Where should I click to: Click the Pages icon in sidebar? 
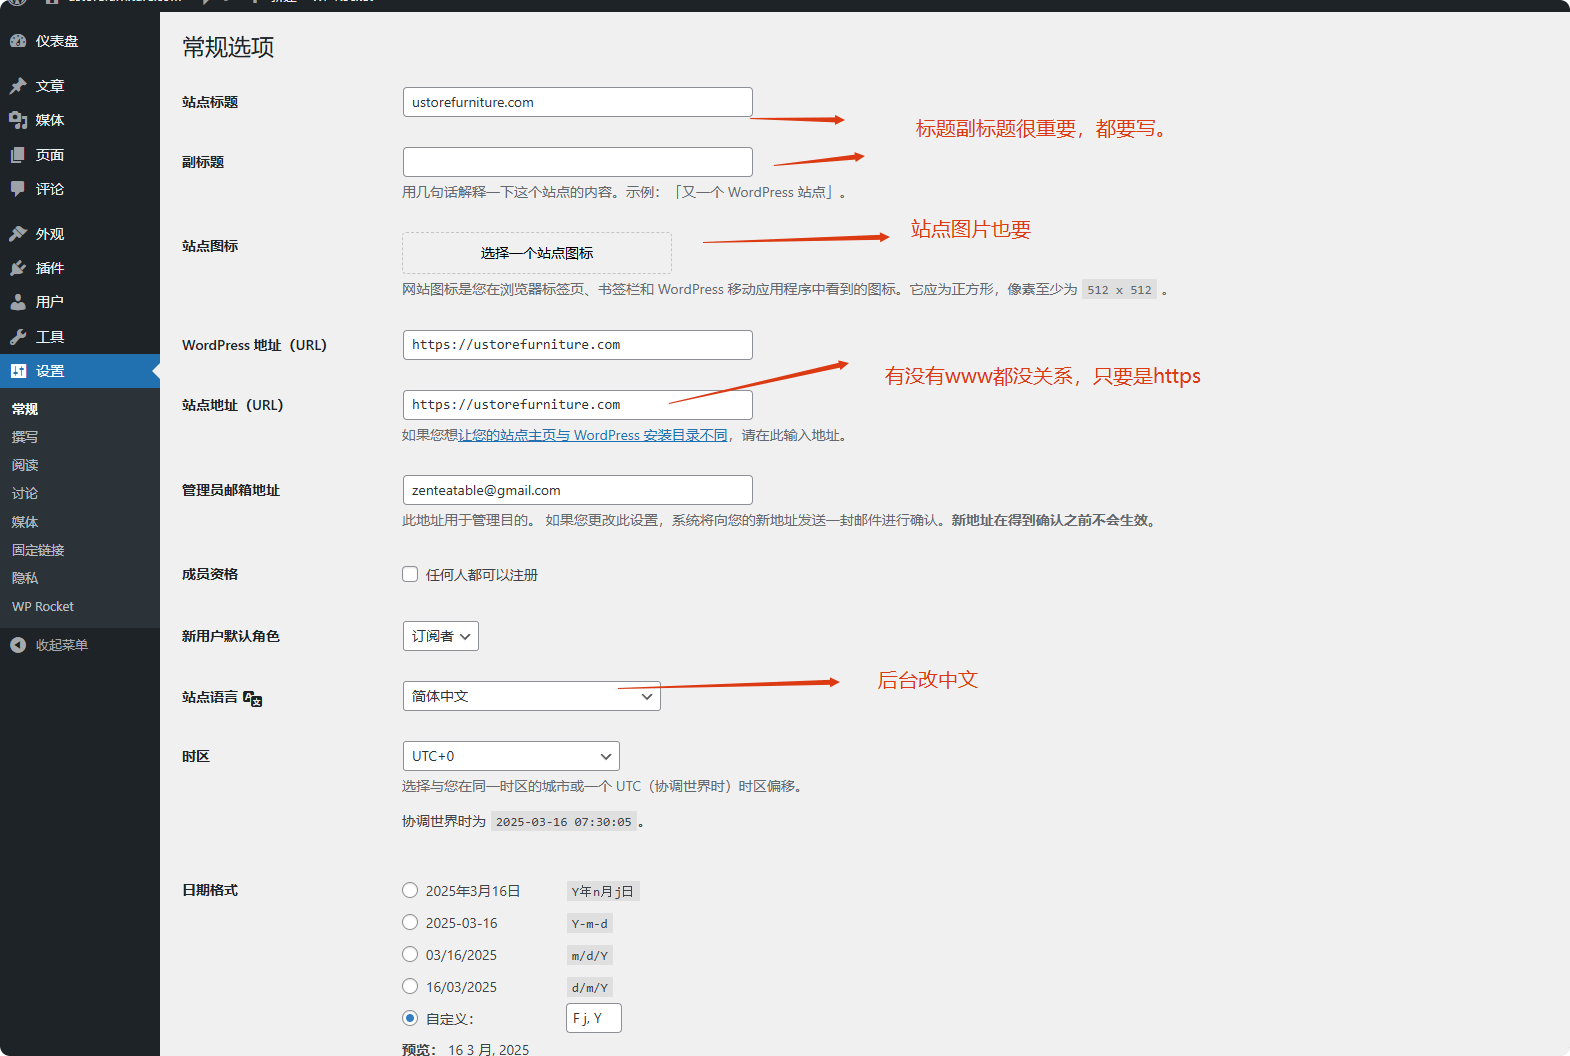click(x=18, y=155)
